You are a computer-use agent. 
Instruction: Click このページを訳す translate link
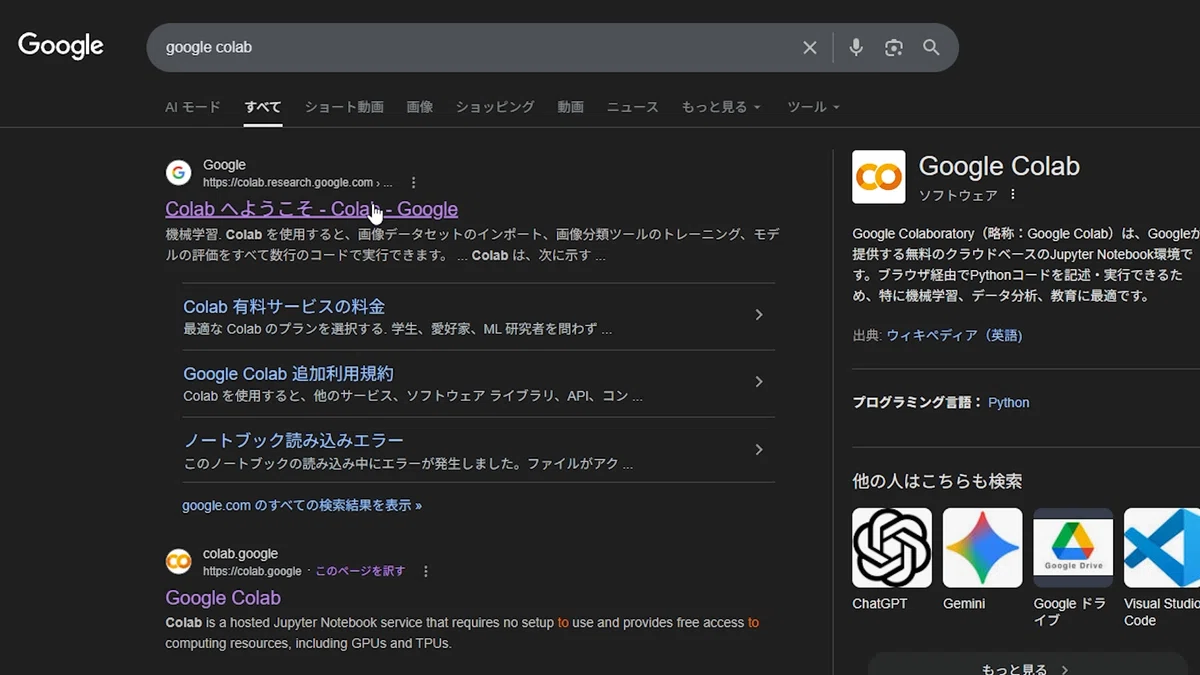(360, 572)
